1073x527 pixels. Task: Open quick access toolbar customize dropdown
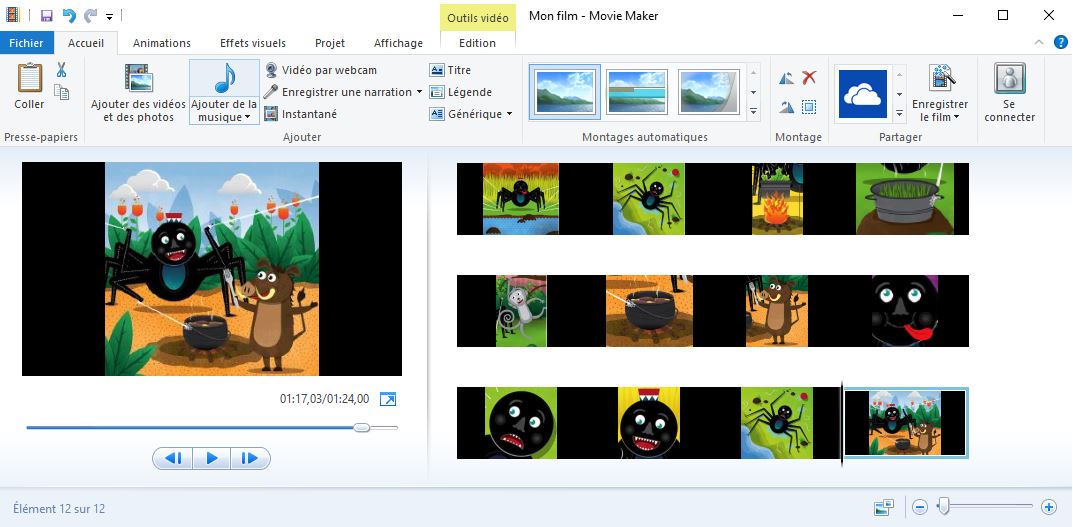109,16
